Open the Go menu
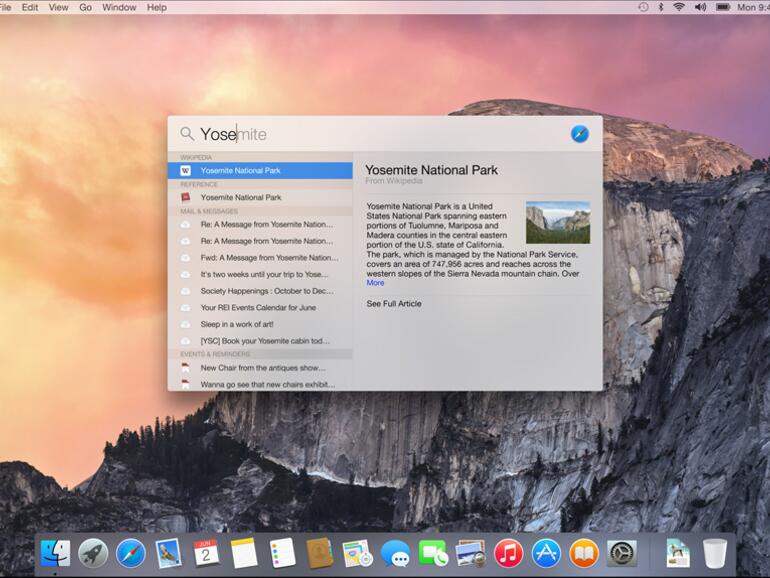 [85, 7]
